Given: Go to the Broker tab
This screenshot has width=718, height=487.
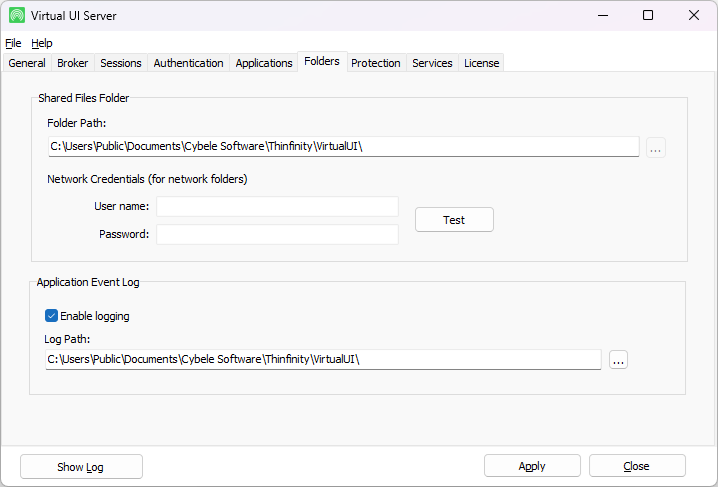Looking at the screenshot, I should [x=73, y=63].
